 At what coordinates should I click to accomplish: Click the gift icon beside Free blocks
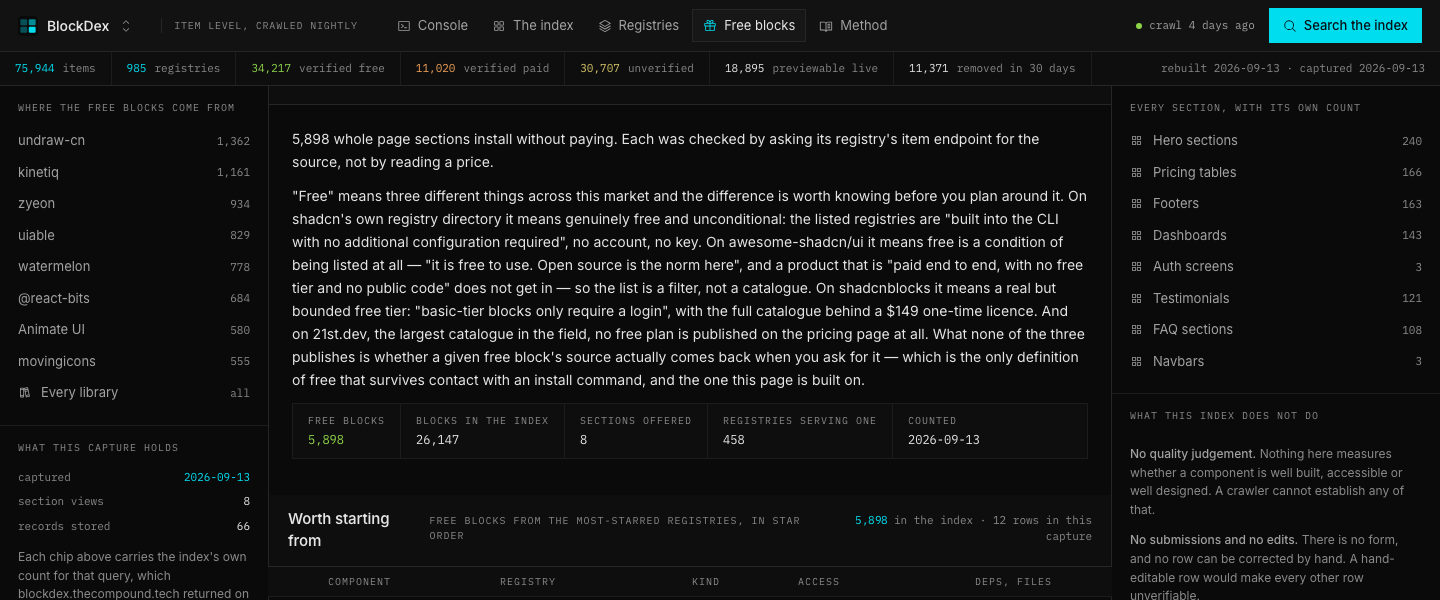709,26
